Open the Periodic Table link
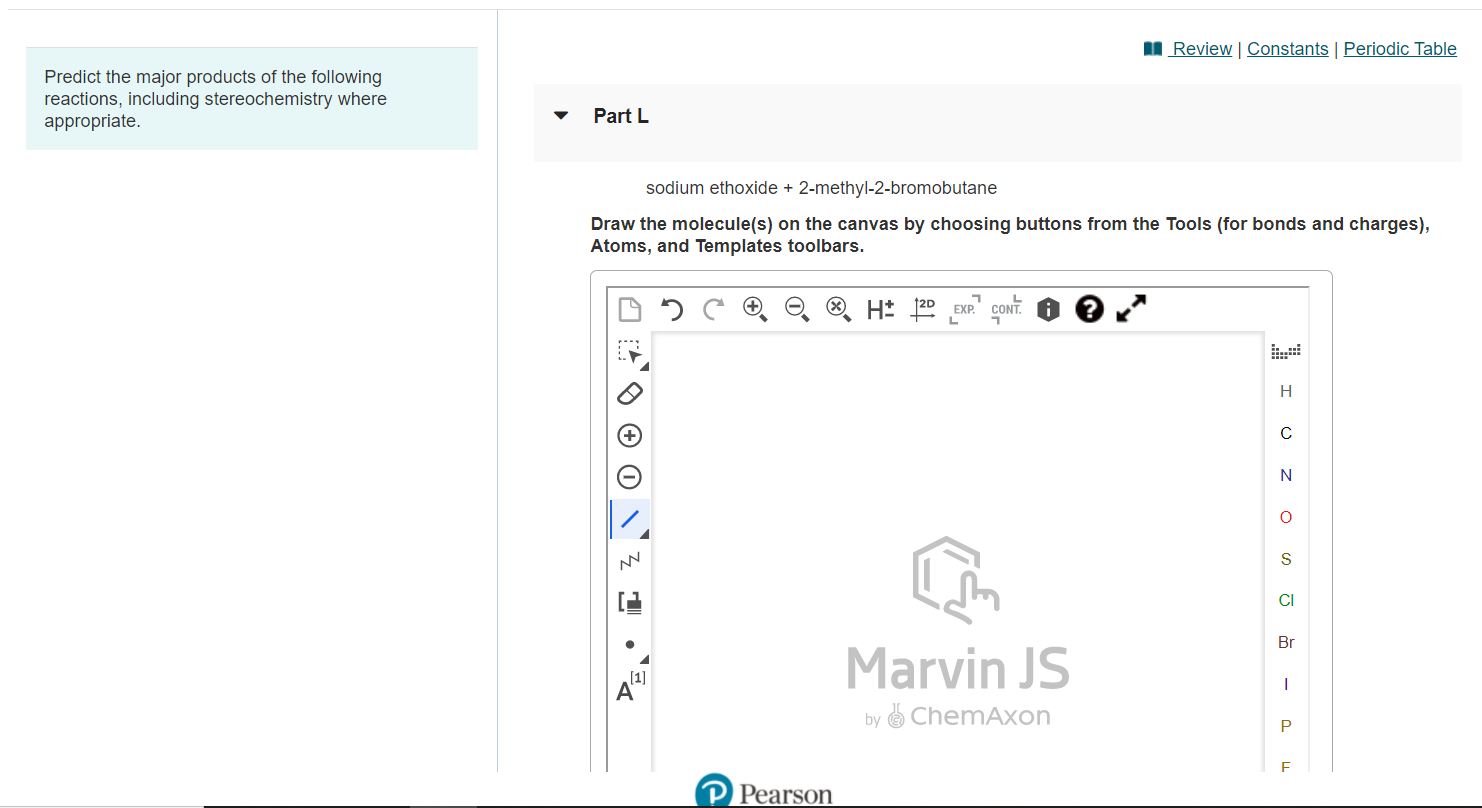This screenshot has height=808, width=1482. click(x=1399, y=48)
